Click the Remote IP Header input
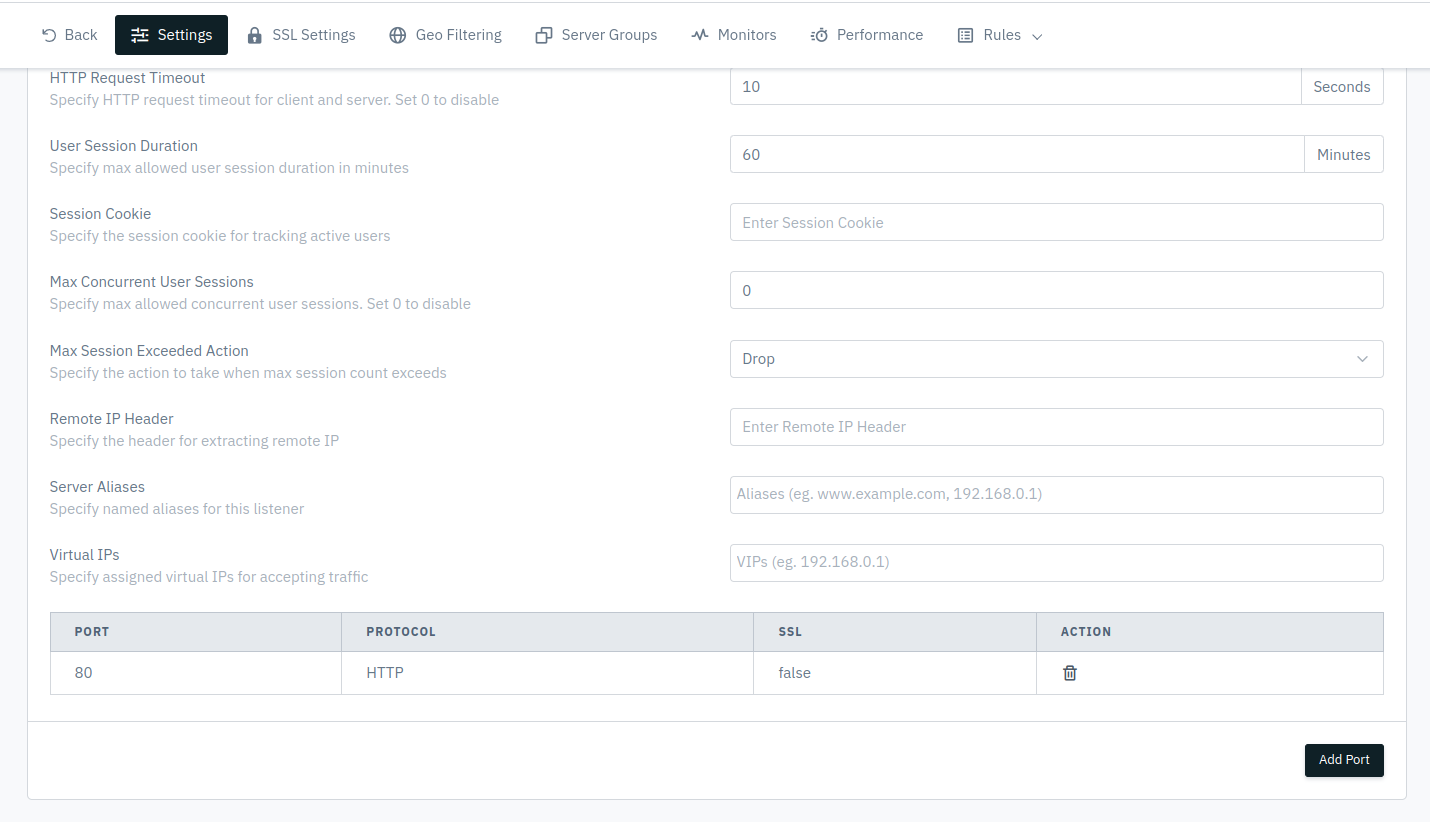The image size is (1430, 822). pos(1057,427)
